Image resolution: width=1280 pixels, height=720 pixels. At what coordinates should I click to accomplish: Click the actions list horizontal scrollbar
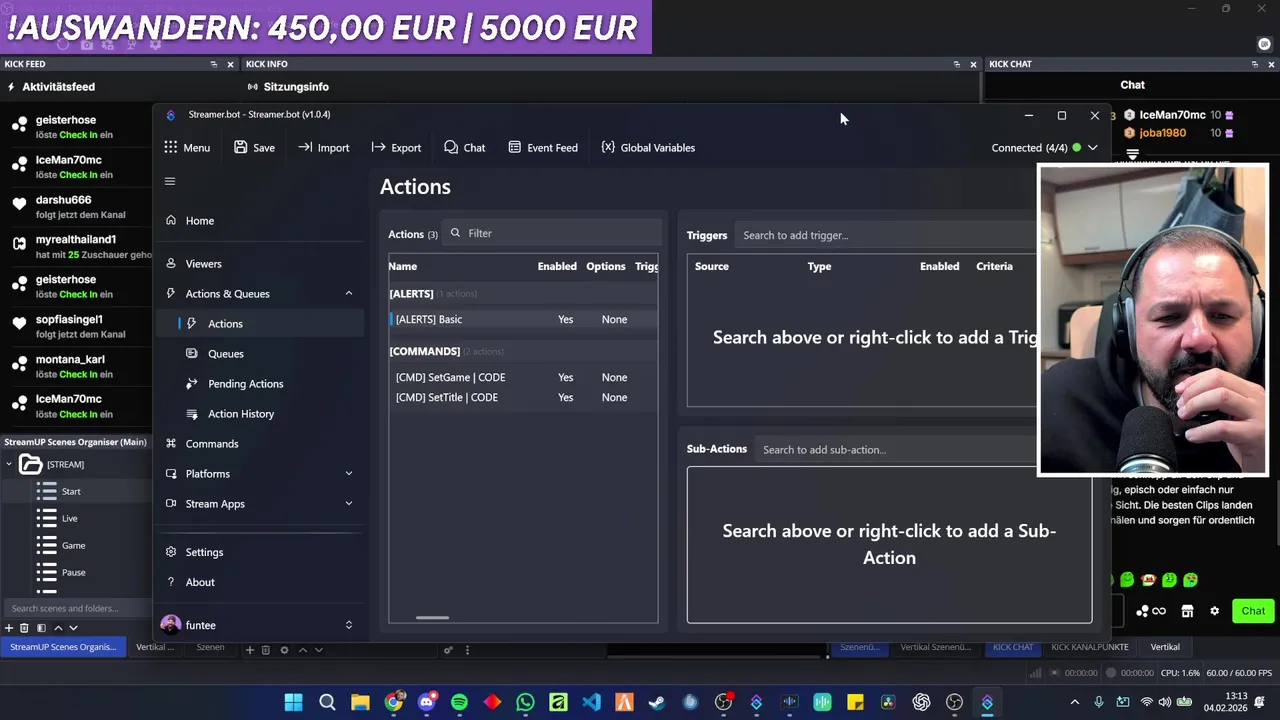point(432,618)
